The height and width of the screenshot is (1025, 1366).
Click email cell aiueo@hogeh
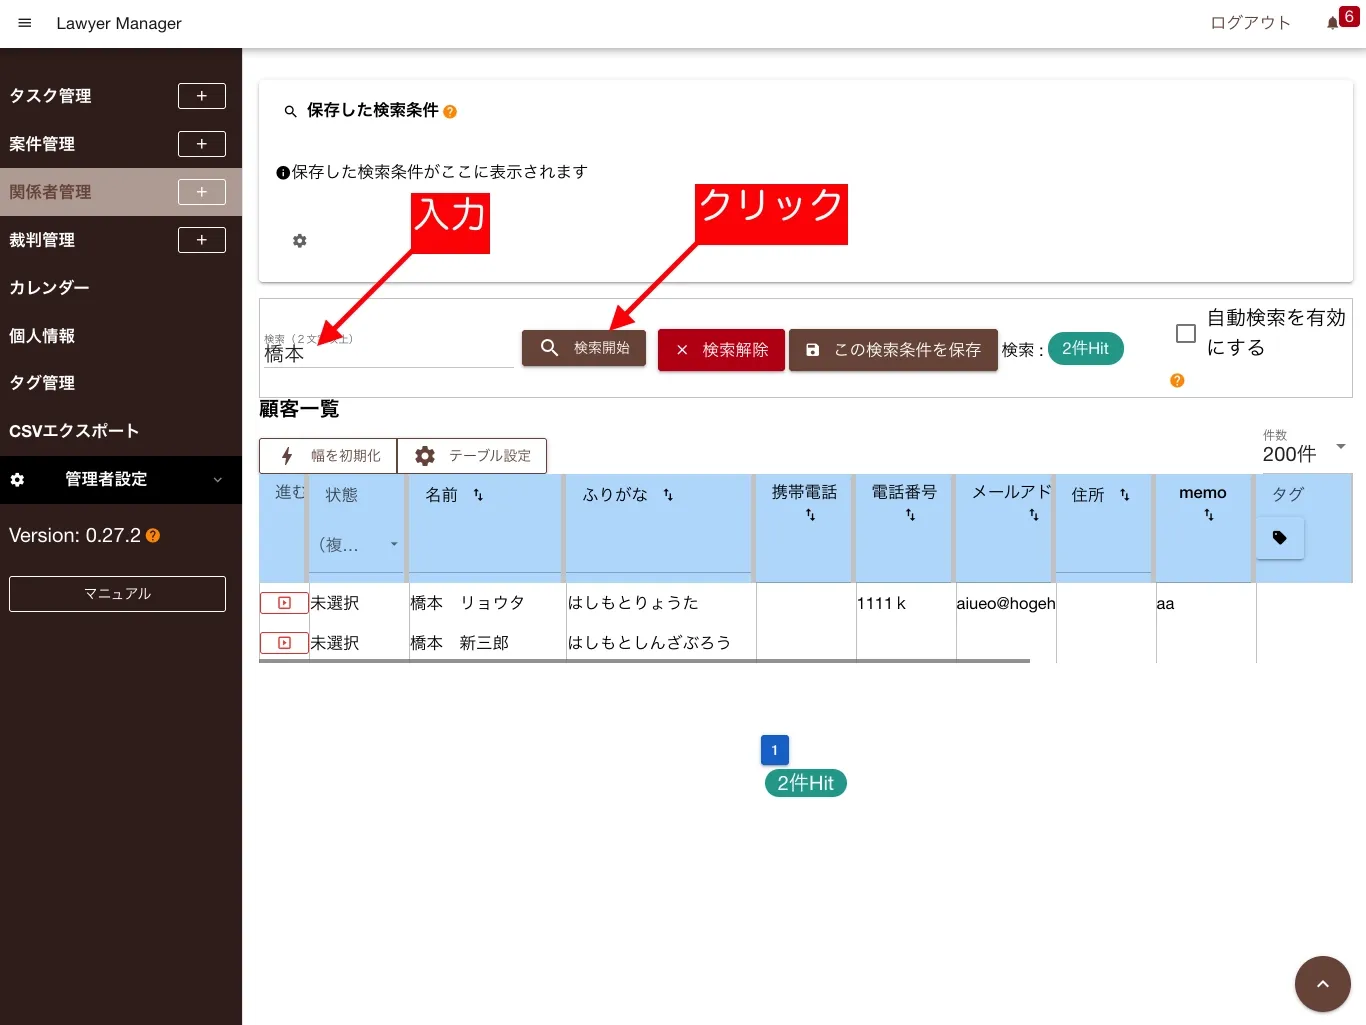click(x=1006, y=603)
